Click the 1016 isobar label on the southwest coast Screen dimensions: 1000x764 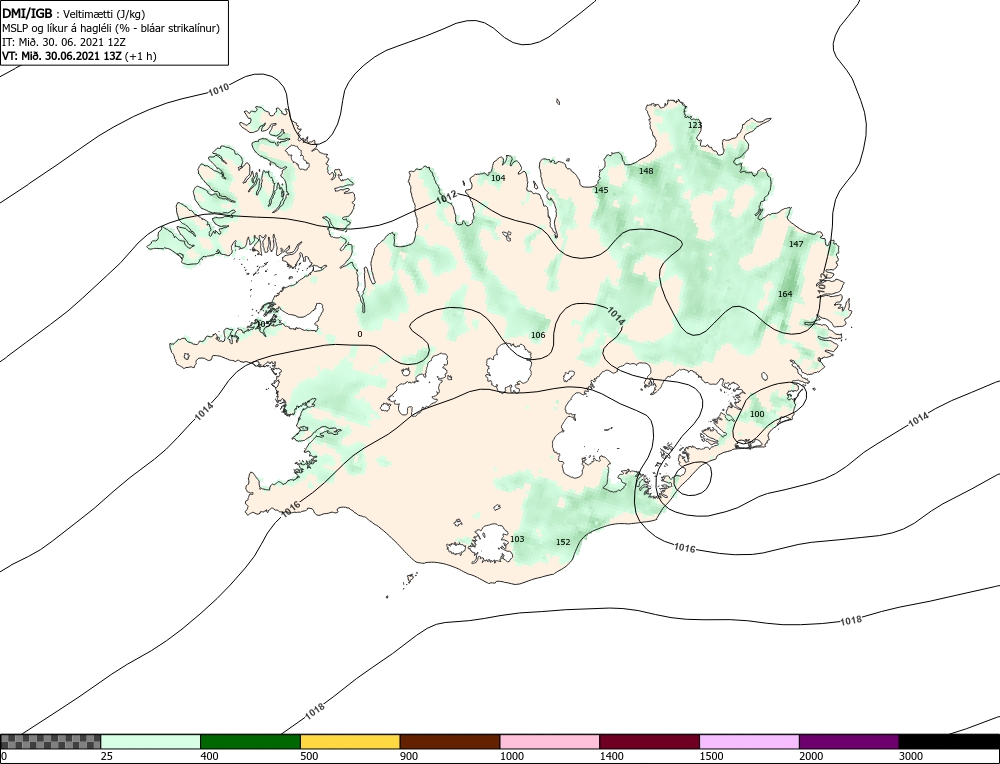coord(290,509)
